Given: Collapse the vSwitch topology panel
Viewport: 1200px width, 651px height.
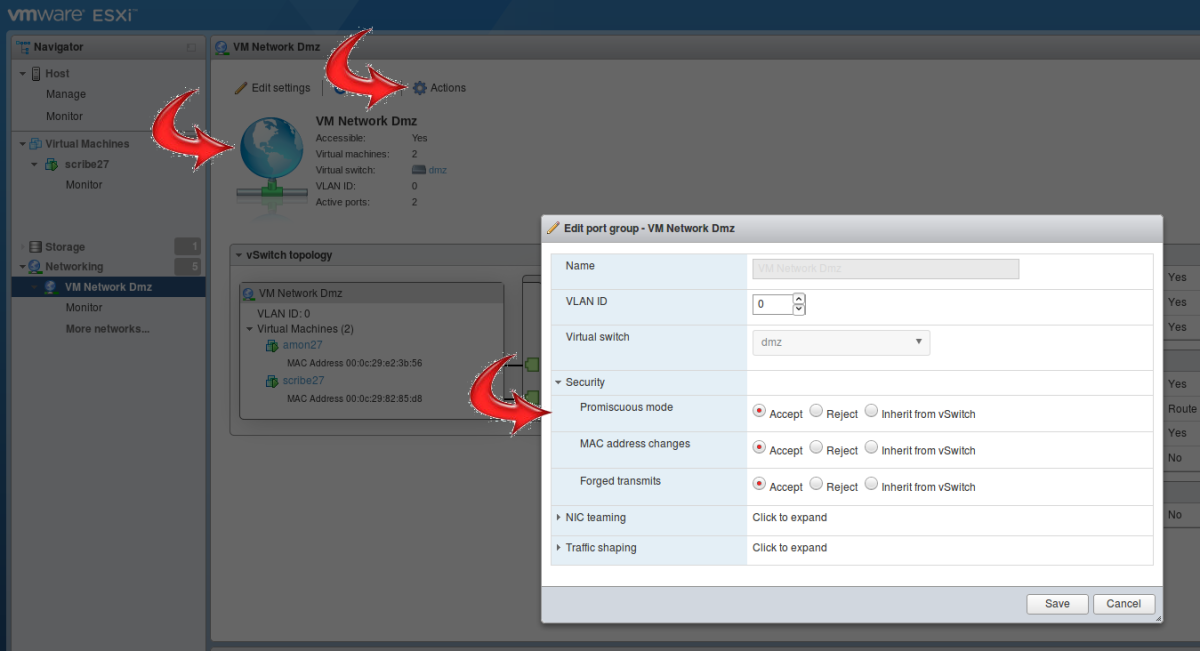Looking at the screenshot, I should click(238, 255).
